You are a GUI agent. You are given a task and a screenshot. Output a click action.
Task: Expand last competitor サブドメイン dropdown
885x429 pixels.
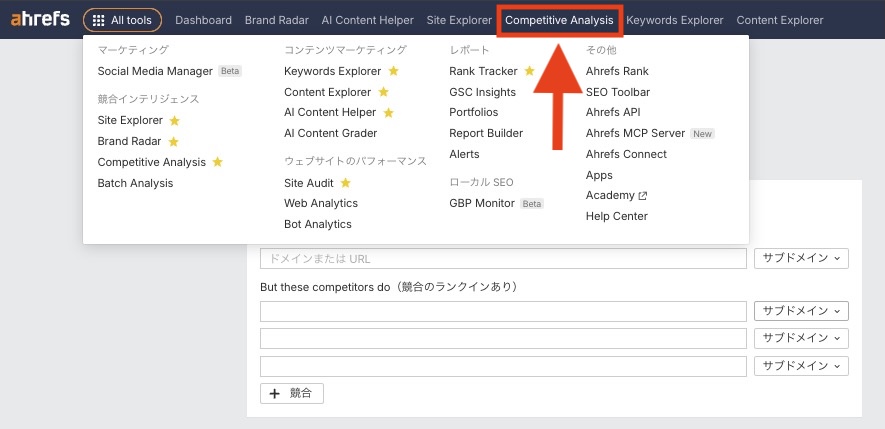point(801,366)
